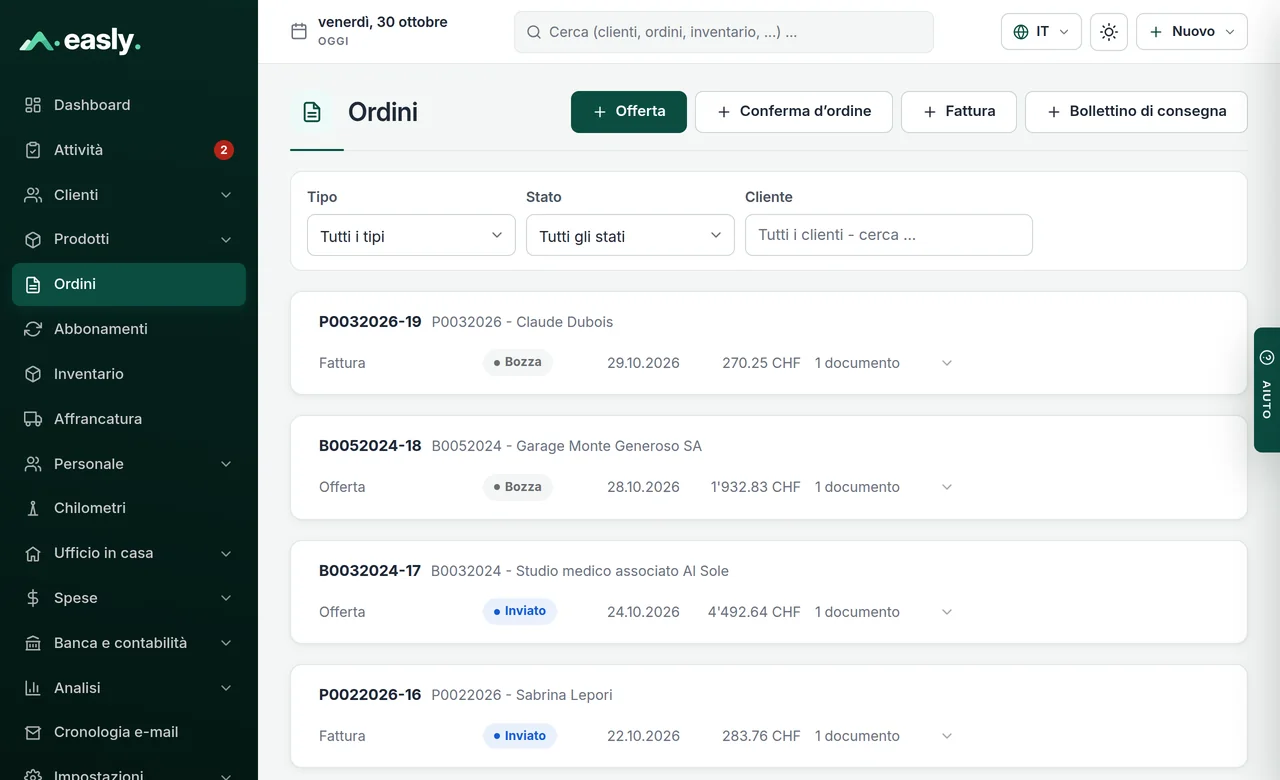Image resolution: width=1280 pixels, height=780 pixels.
Task: Open the Abbonamenti sidebar item
Action: 129,329
